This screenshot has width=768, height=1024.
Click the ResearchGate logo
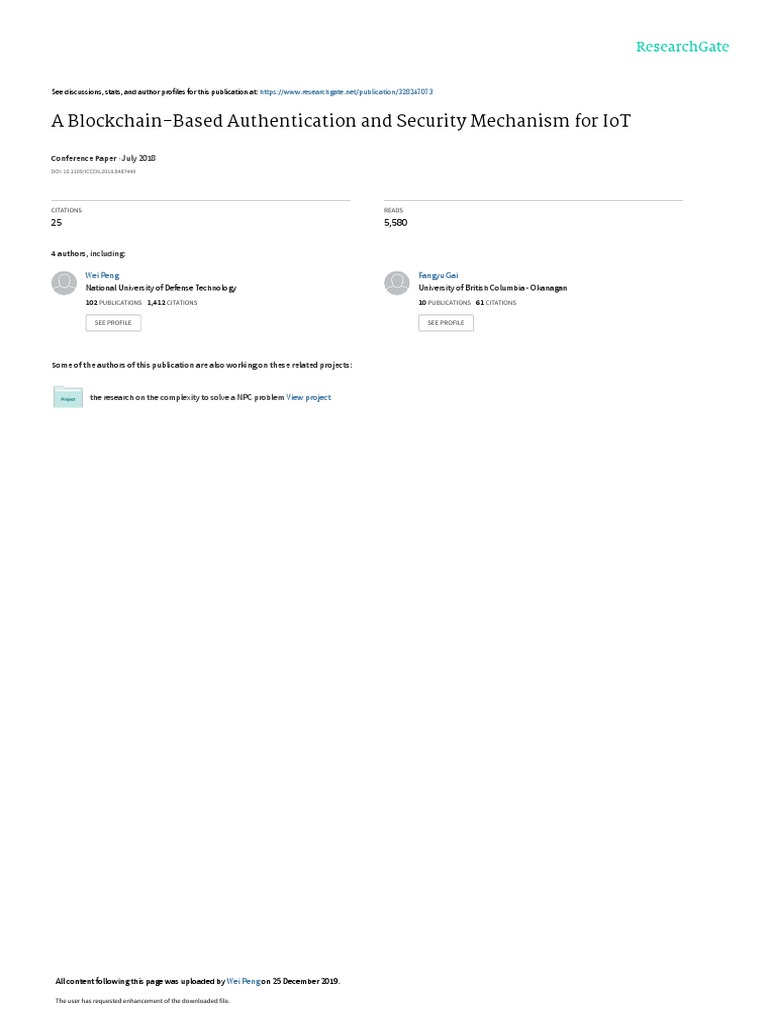[x=682, y=47]
